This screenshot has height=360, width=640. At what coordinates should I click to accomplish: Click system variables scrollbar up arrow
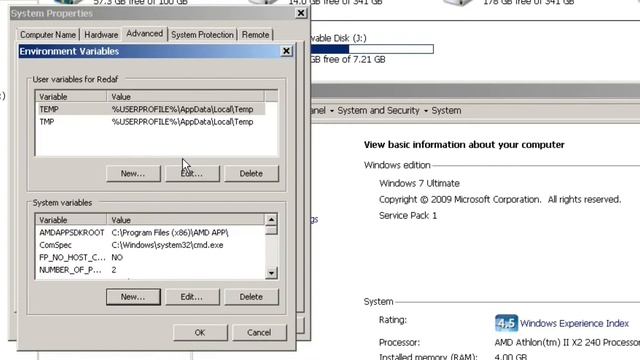coord(271,220)
